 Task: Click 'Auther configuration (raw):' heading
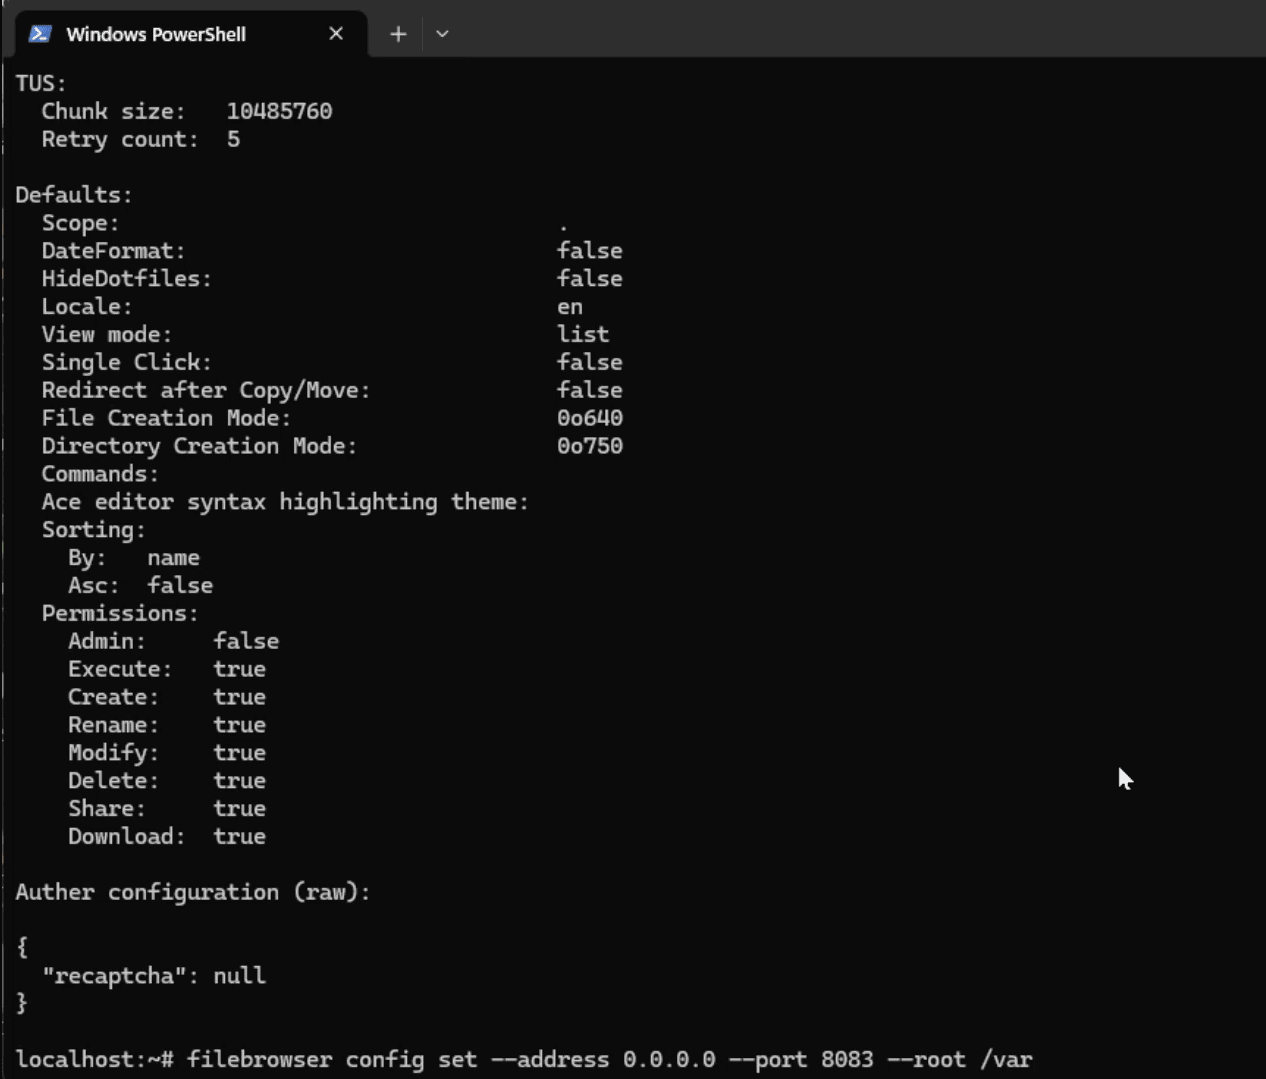point(193,892)
